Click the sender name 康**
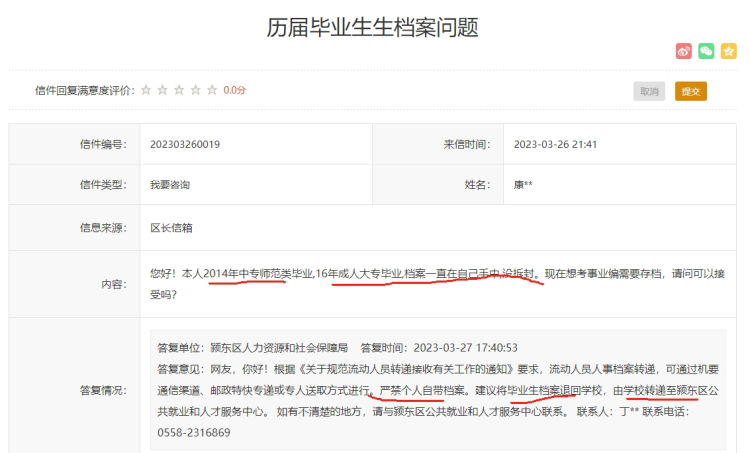The image size is (750, 453). point(523,185)
